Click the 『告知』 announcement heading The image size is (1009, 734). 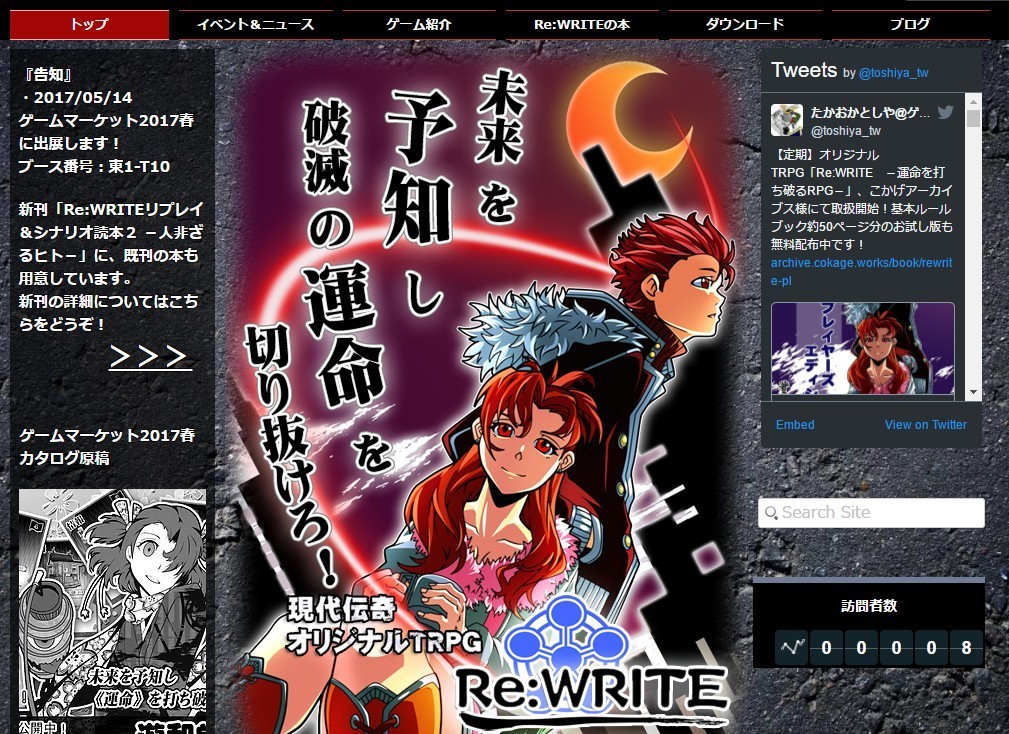pyautogui.click(x=48, y=75)
